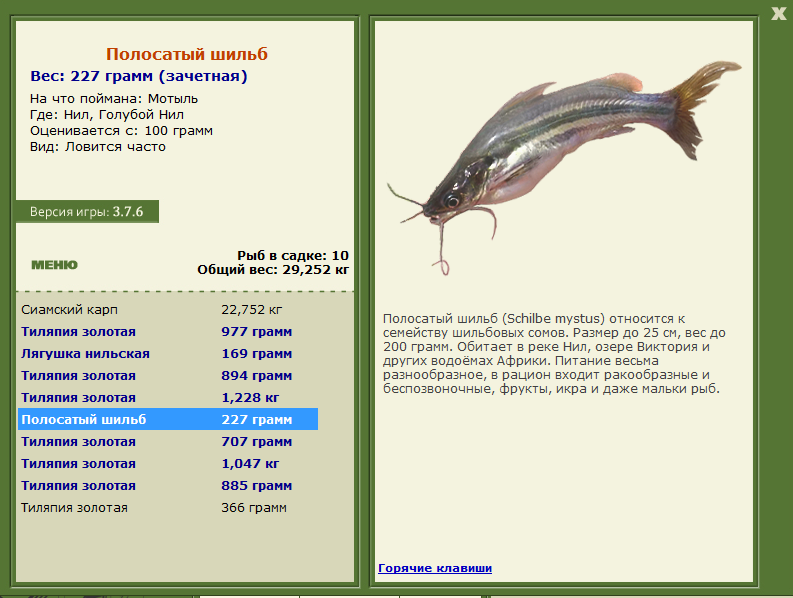The image size is (793, 598).
Task: Click highlighted Полосатый шильб 227 грамм row
Action: [x=168, y=419]
